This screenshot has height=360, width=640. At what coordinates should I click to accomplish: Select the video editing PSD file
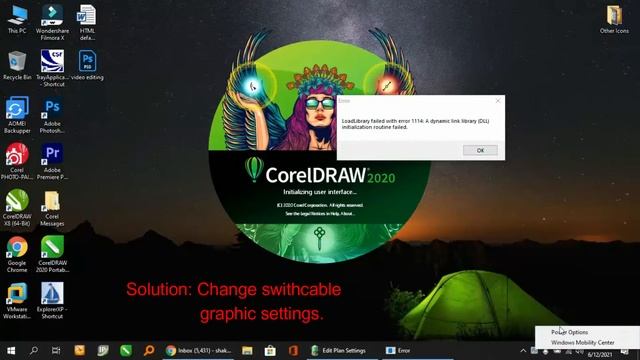point(87,65)
